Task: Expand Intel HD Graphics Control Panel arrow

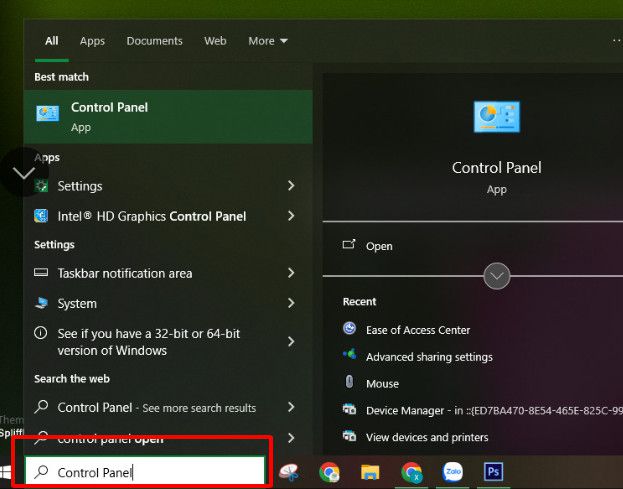Action: click(x=291, y=216)
